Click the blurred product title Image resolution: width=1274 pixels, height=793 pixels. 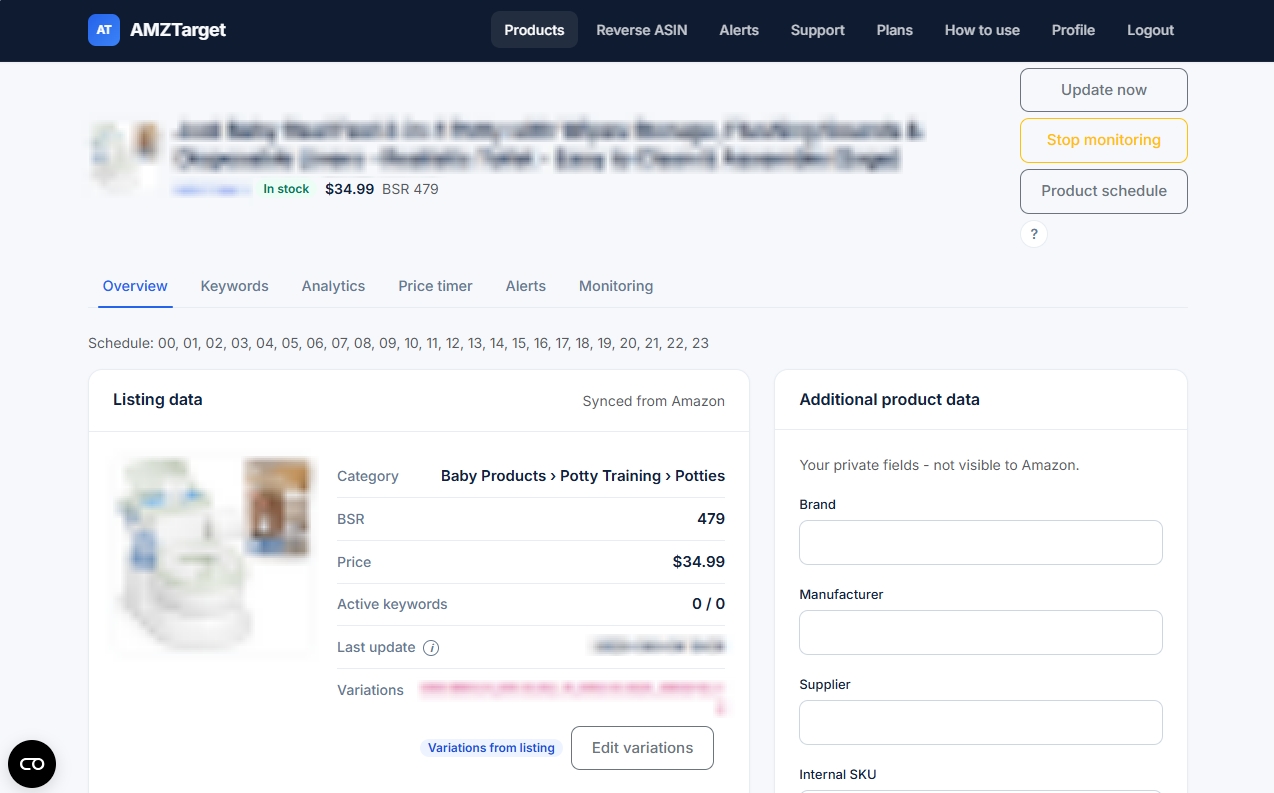click(548, 144)
